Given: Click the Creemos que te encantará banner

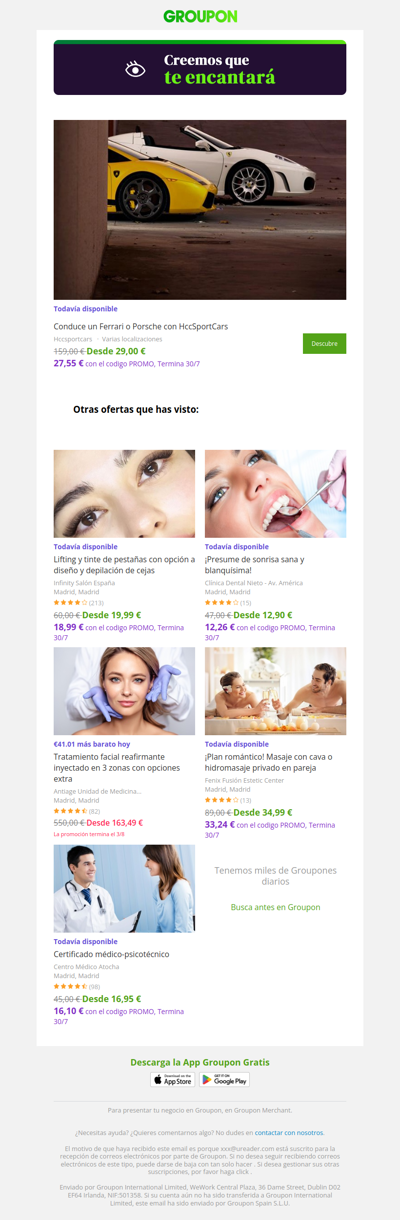Looking at the screenshot, I should click(x=200, y=68).
